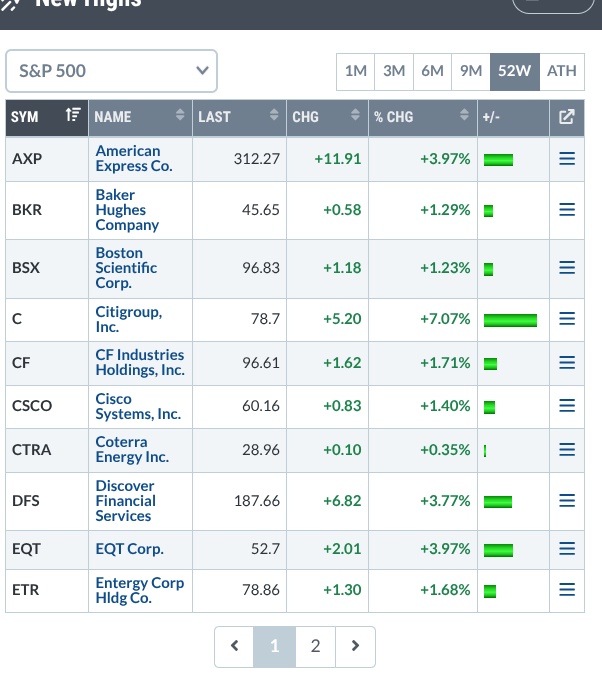Open the BSX row hamburger menu
Screen dimensions: 602x675
(567, 268)
